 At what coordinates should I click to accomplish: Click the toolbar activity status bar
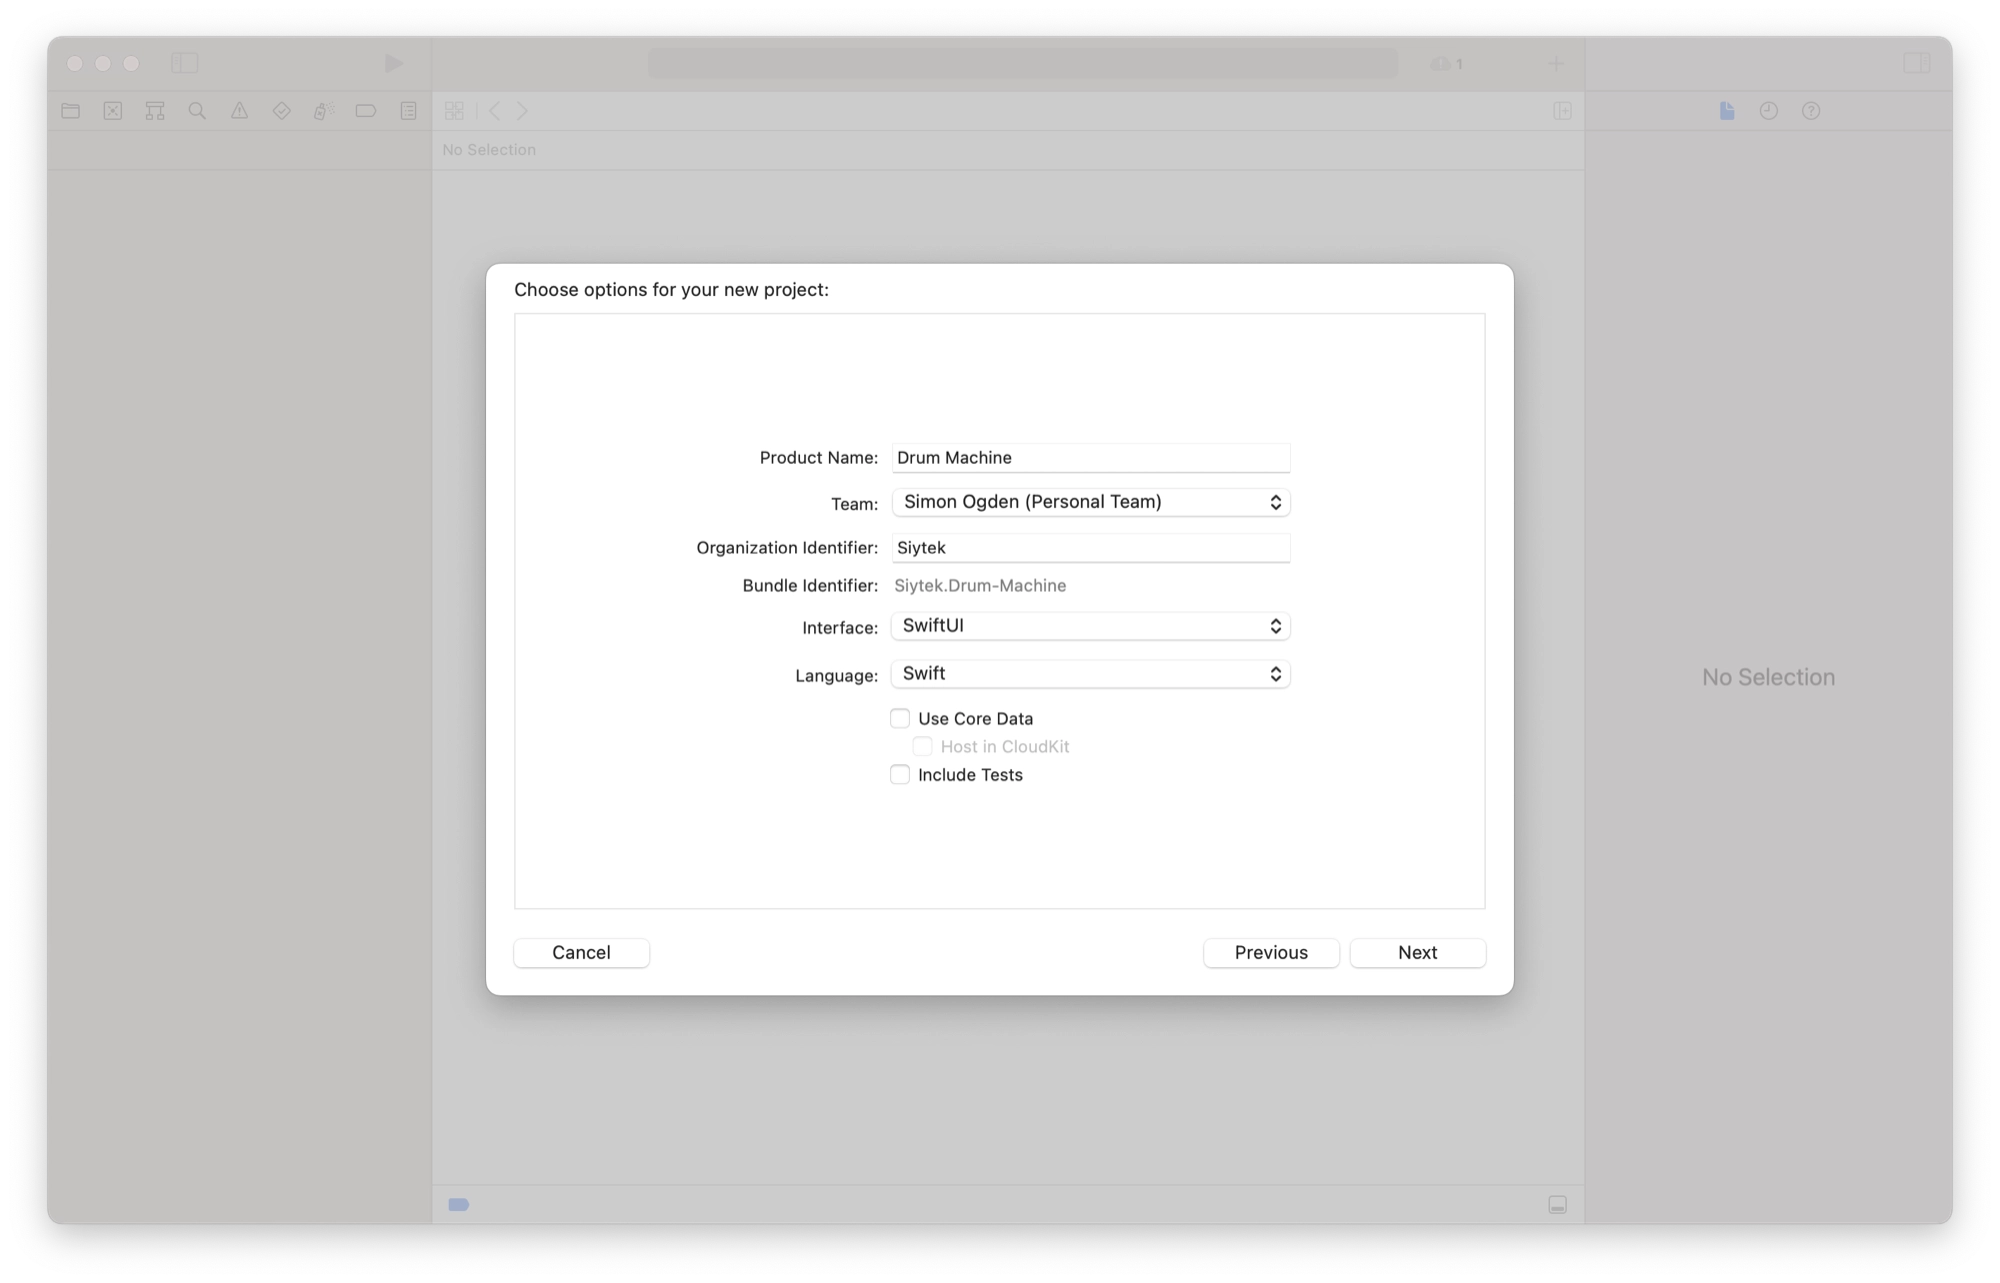(1023, 64)
